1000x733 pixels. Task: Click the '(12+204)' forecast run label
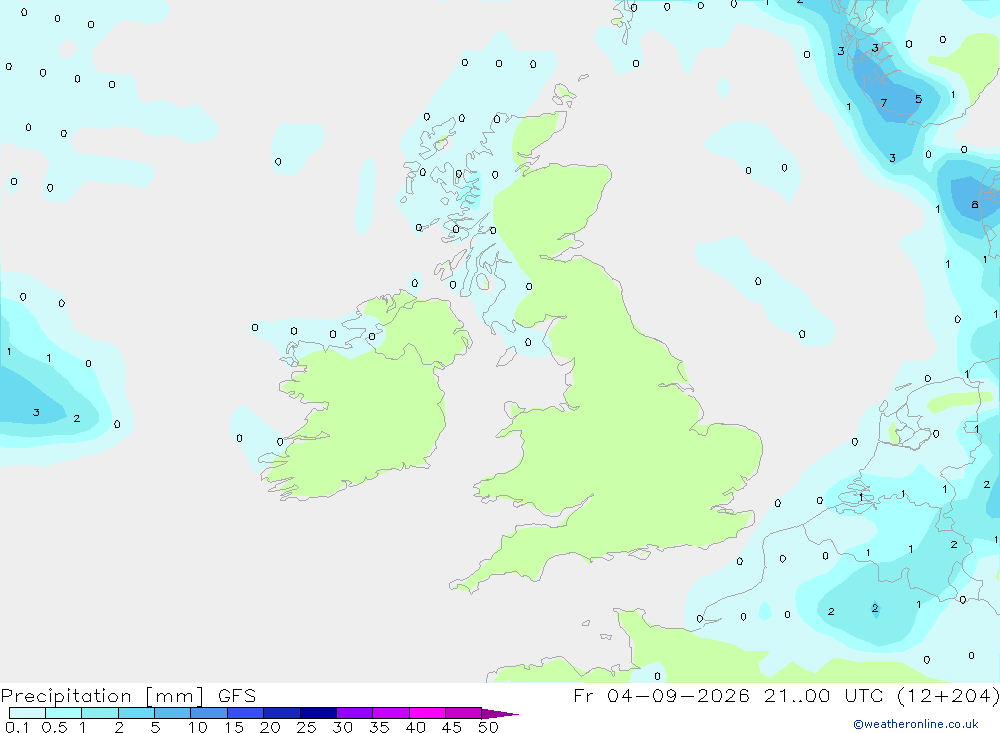coord(948,695)
